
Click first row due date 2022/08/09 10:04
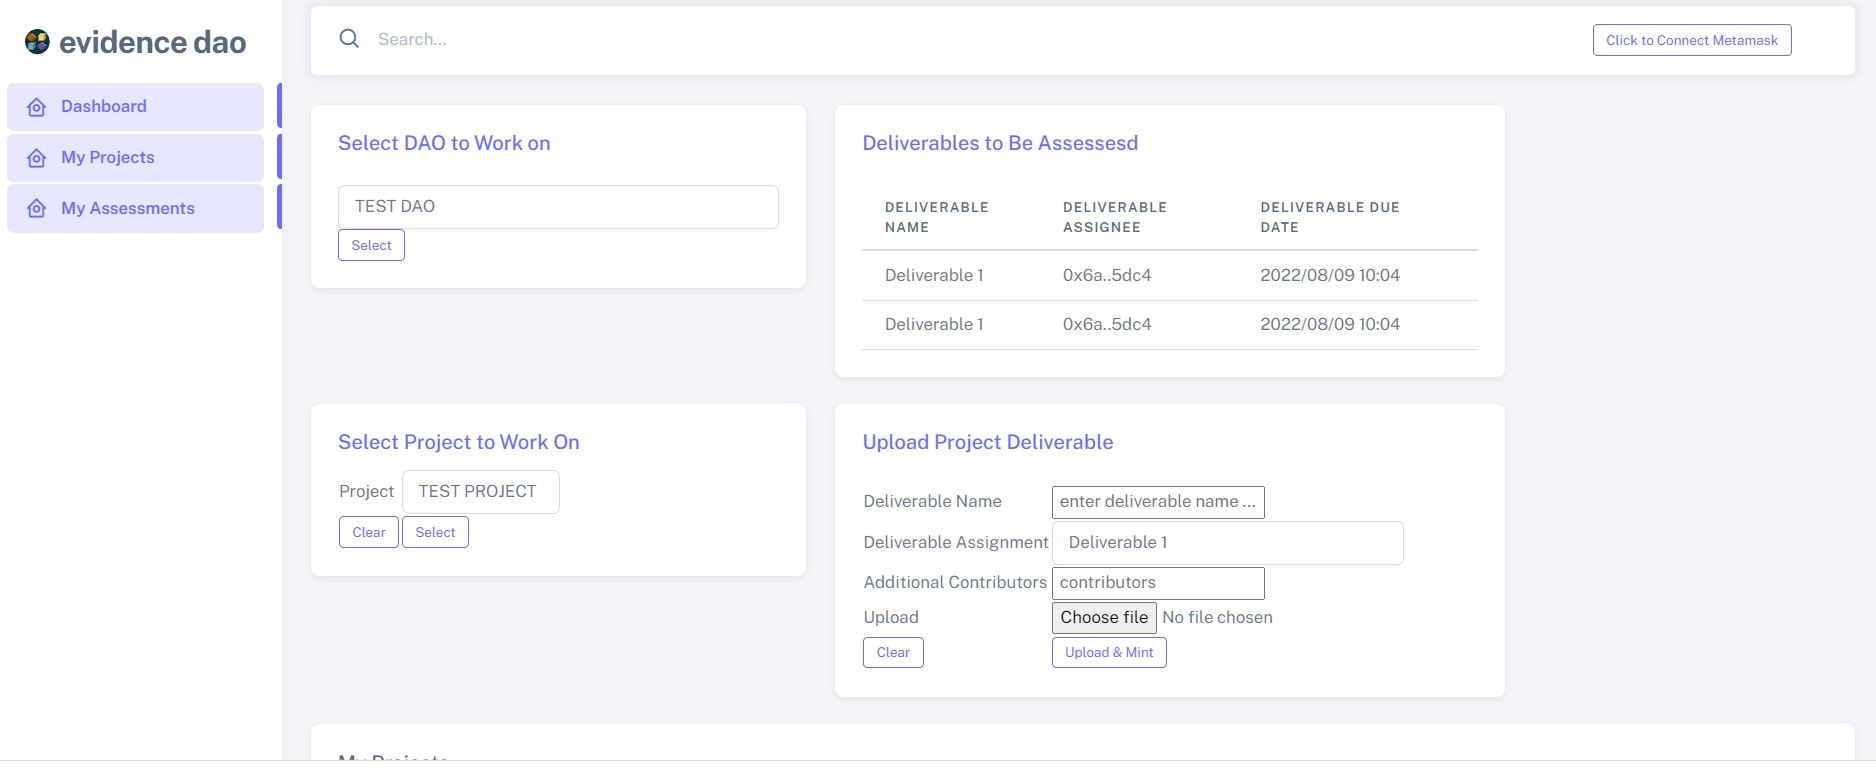tap(1330, 275)
